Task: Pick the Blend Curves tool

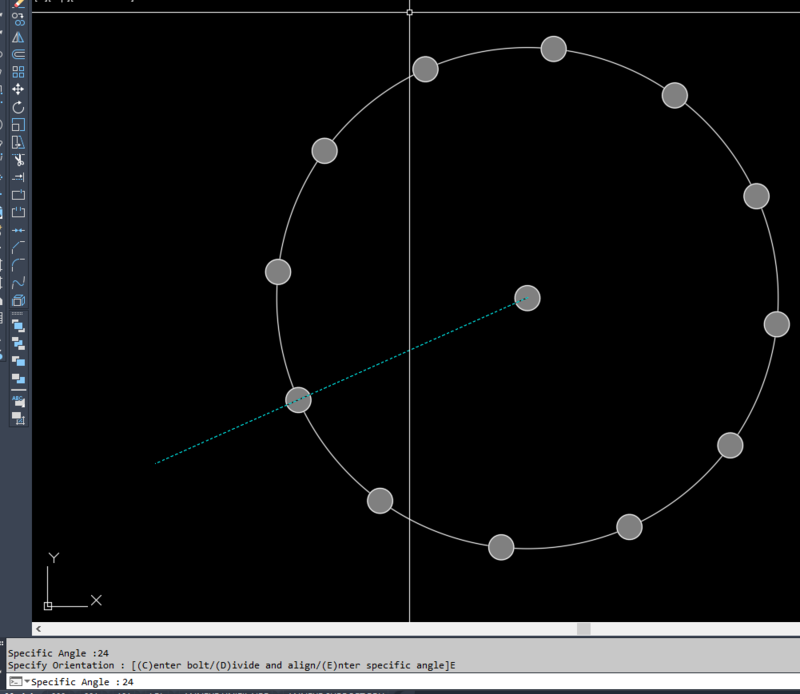Action: point(18,283)
